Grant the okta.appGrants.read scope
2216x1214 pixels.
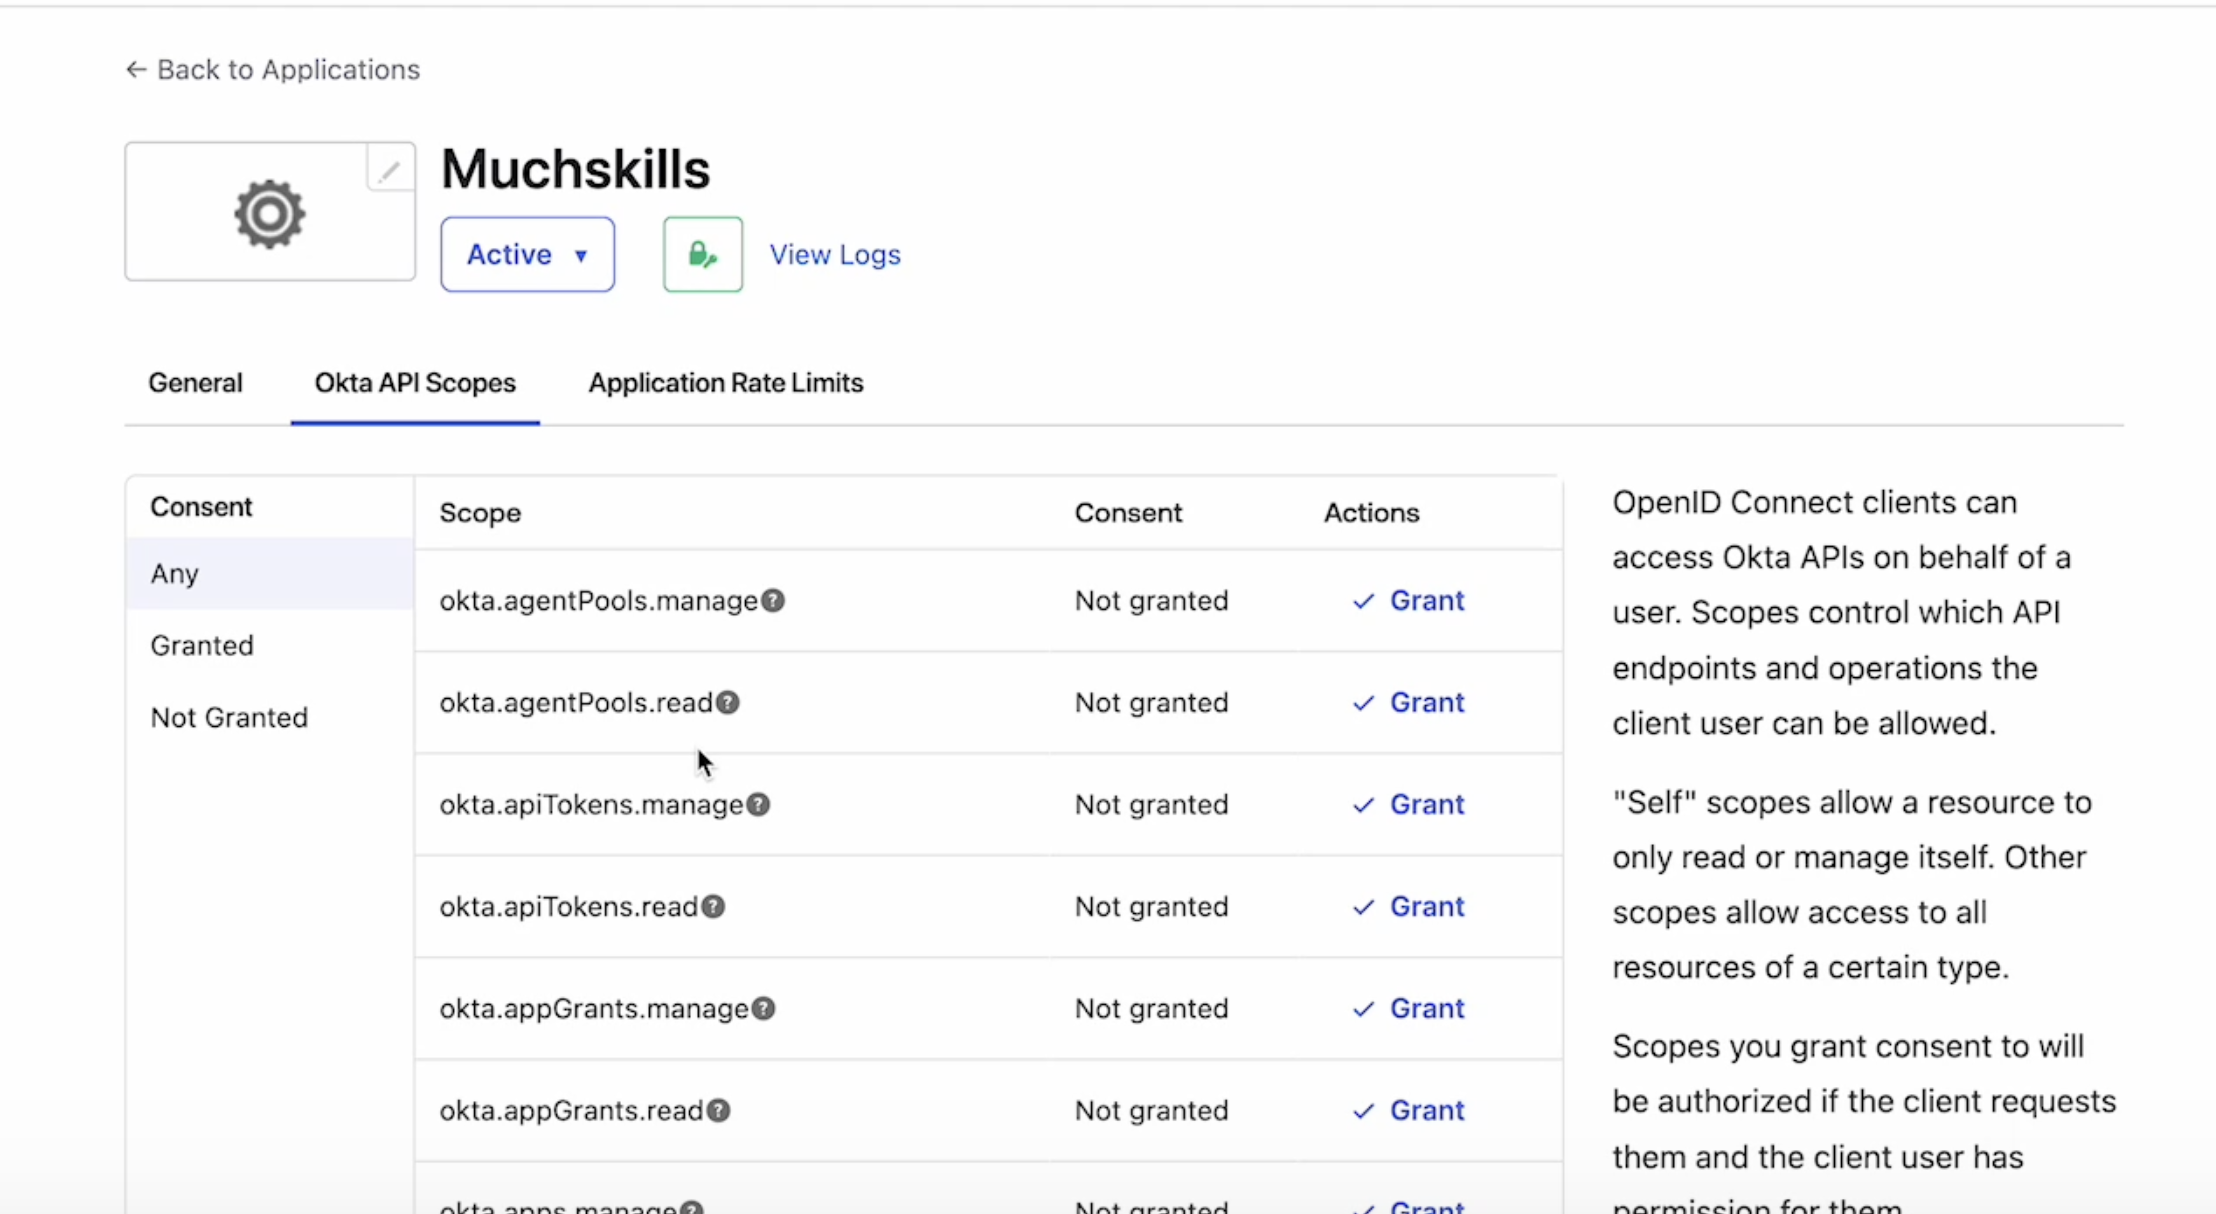click(1408, 1110)
